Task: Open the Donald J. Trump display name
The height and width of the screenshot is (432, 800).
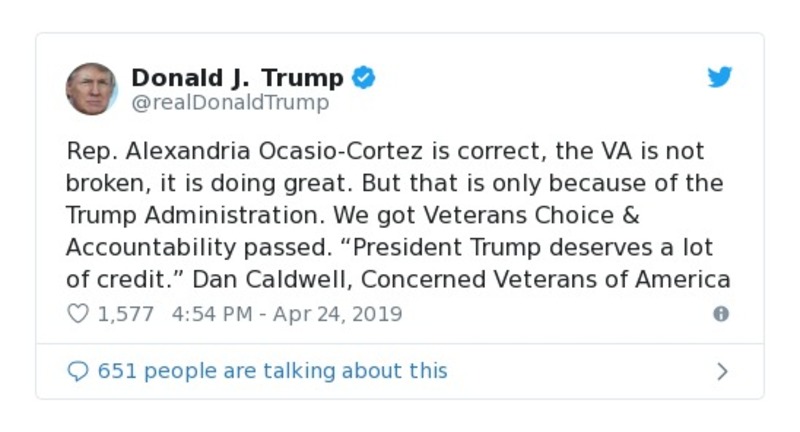Action: 237,78
